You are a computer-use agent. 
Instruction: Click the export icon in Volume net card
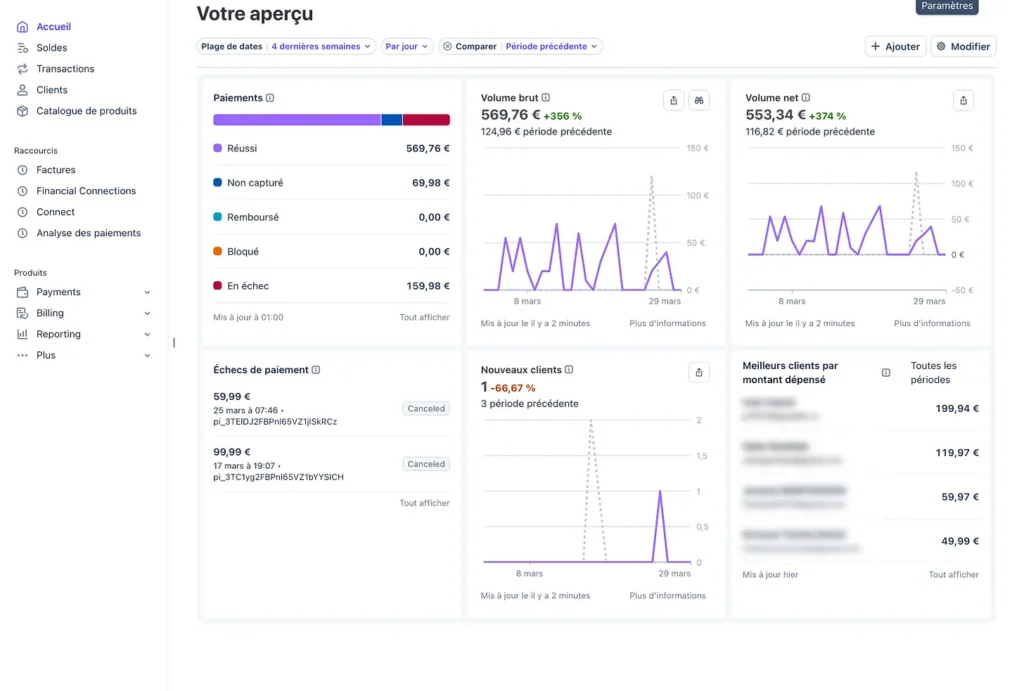tap(963, 100)
